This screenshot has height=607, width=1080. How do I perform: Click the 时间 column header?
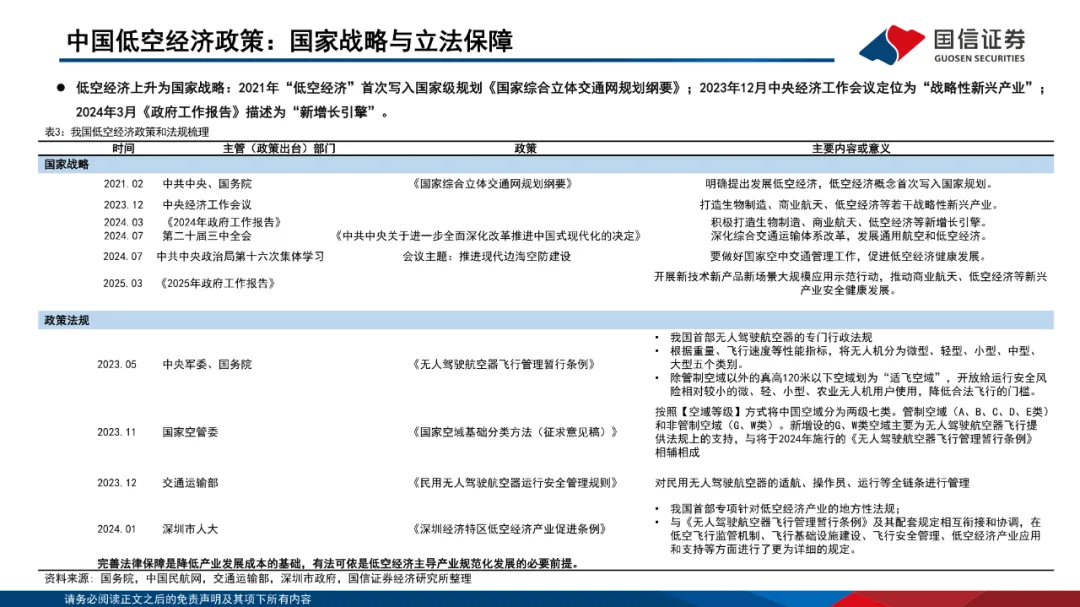point(123,148)
